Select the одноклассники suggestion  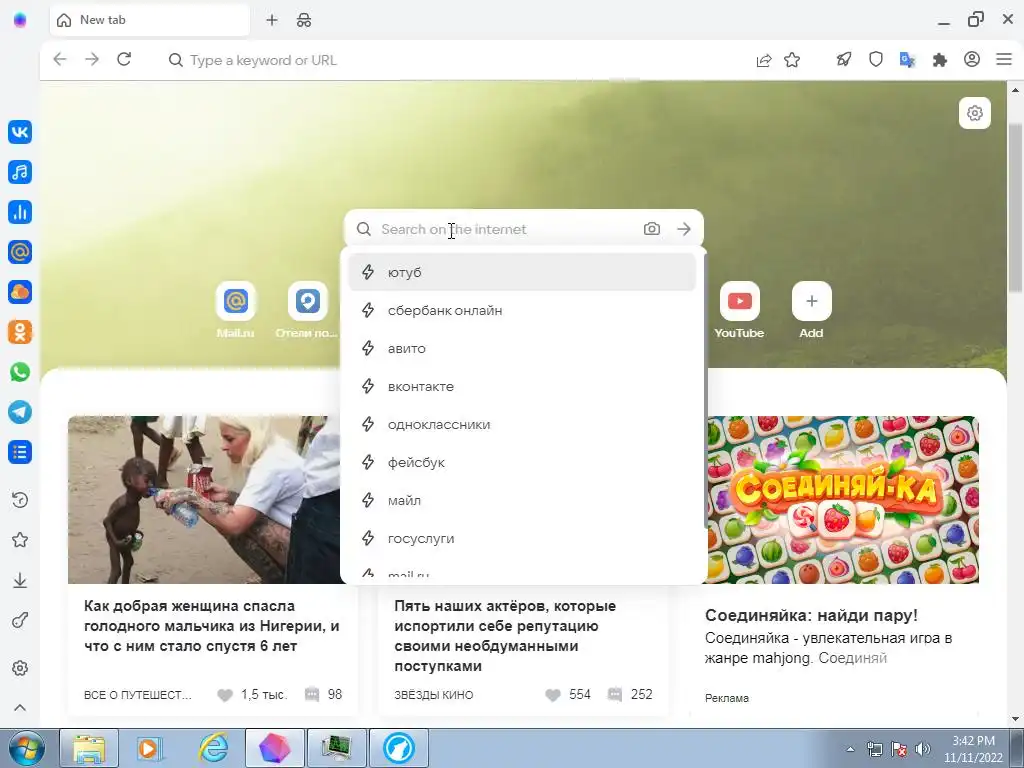(522, 424)
